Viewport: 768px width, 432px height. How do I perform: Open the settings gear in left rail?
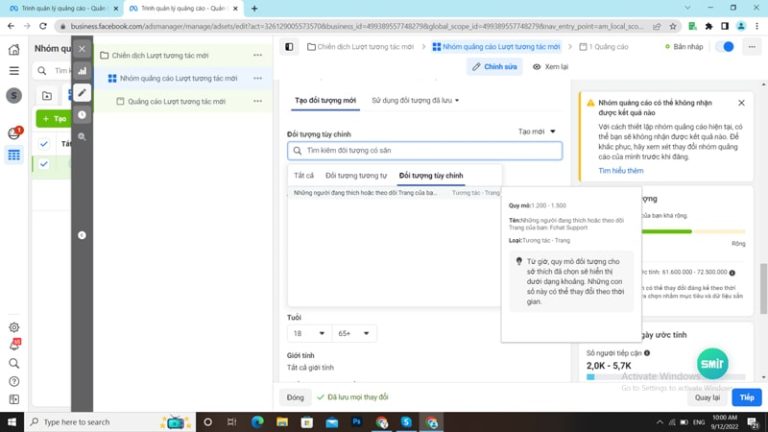click(14, 327)
